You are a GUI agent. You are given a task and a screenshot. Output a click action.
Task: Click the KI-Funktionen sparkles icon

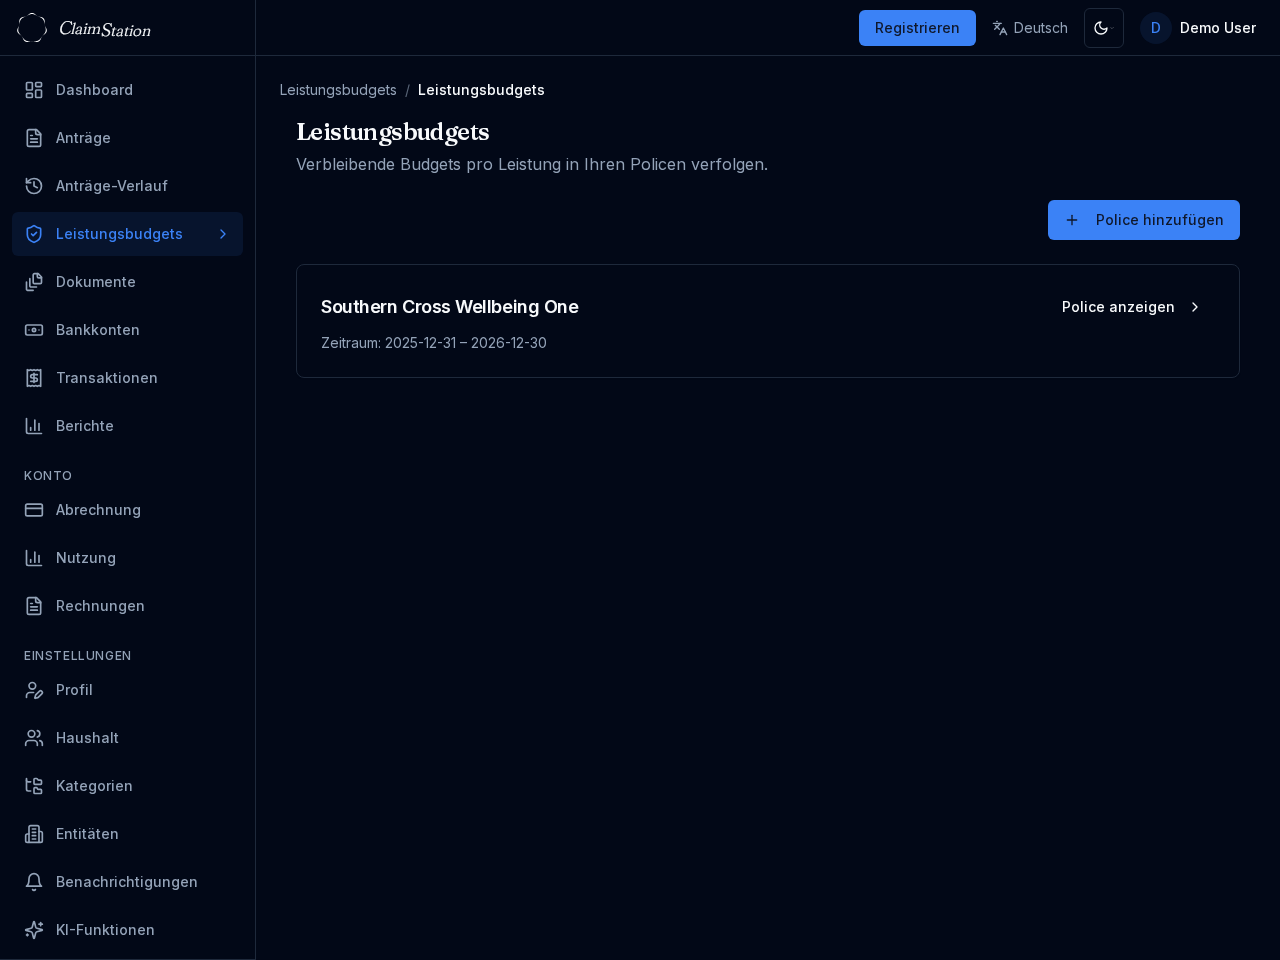coord(34,930)
